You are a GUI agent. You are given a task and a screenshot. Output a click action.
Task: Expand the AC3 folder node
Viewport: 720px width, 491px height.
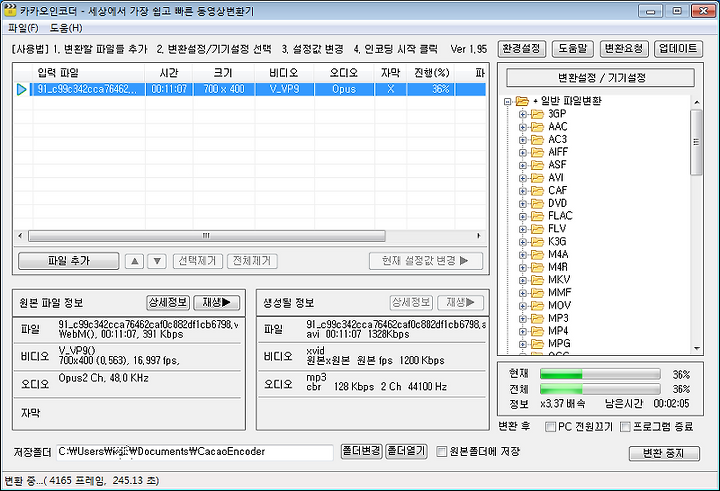(523, 140)
